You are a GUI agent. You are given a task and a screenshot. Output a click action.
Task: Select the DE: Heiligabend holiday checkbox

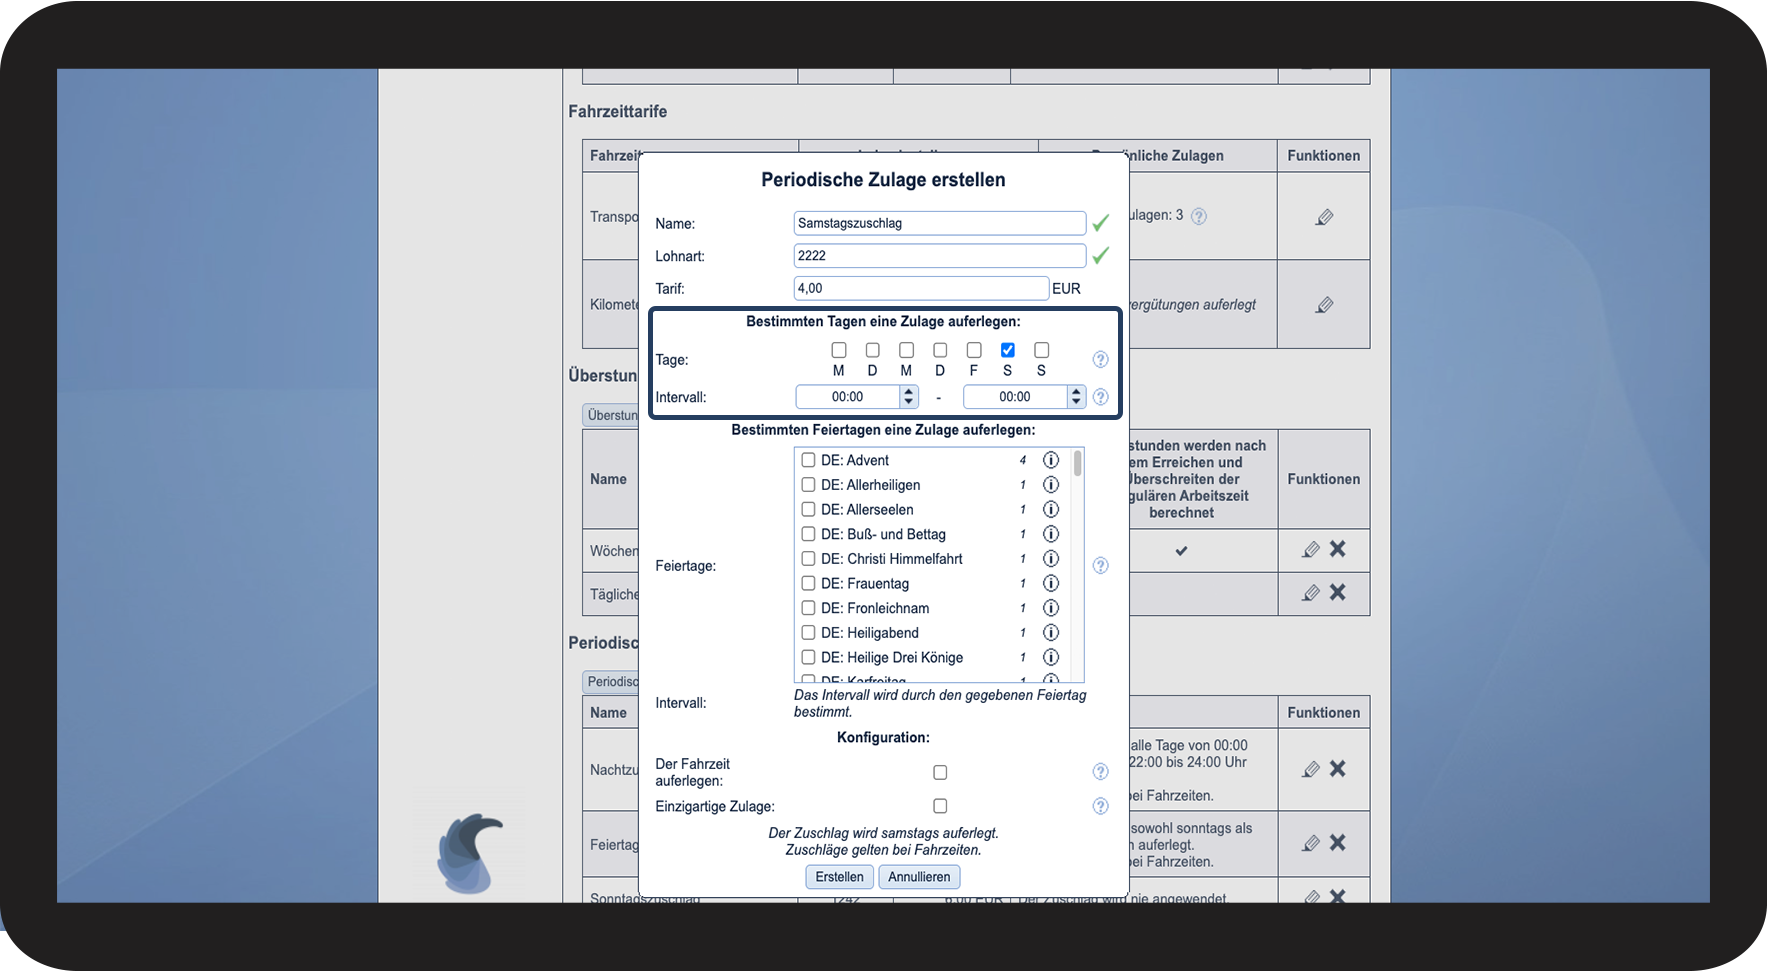[808, 633]
